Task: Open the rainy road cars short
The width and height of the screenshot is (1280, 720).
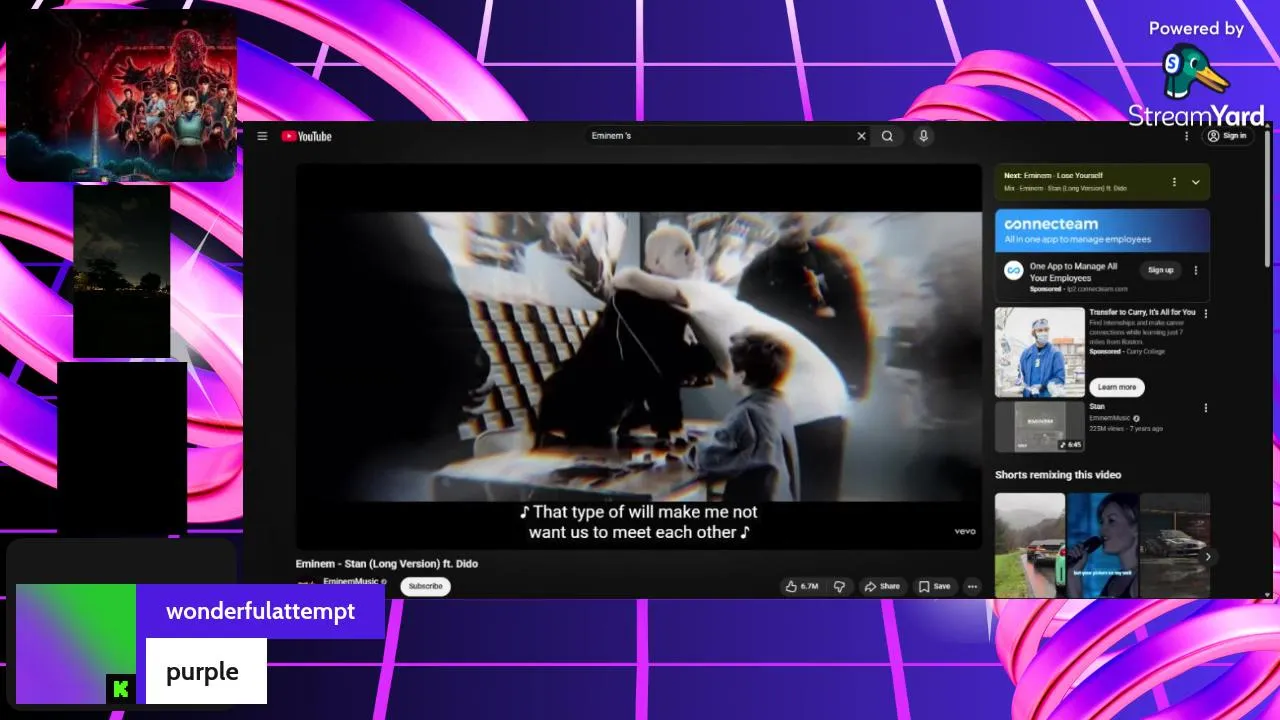Action: coord(1030,545)
